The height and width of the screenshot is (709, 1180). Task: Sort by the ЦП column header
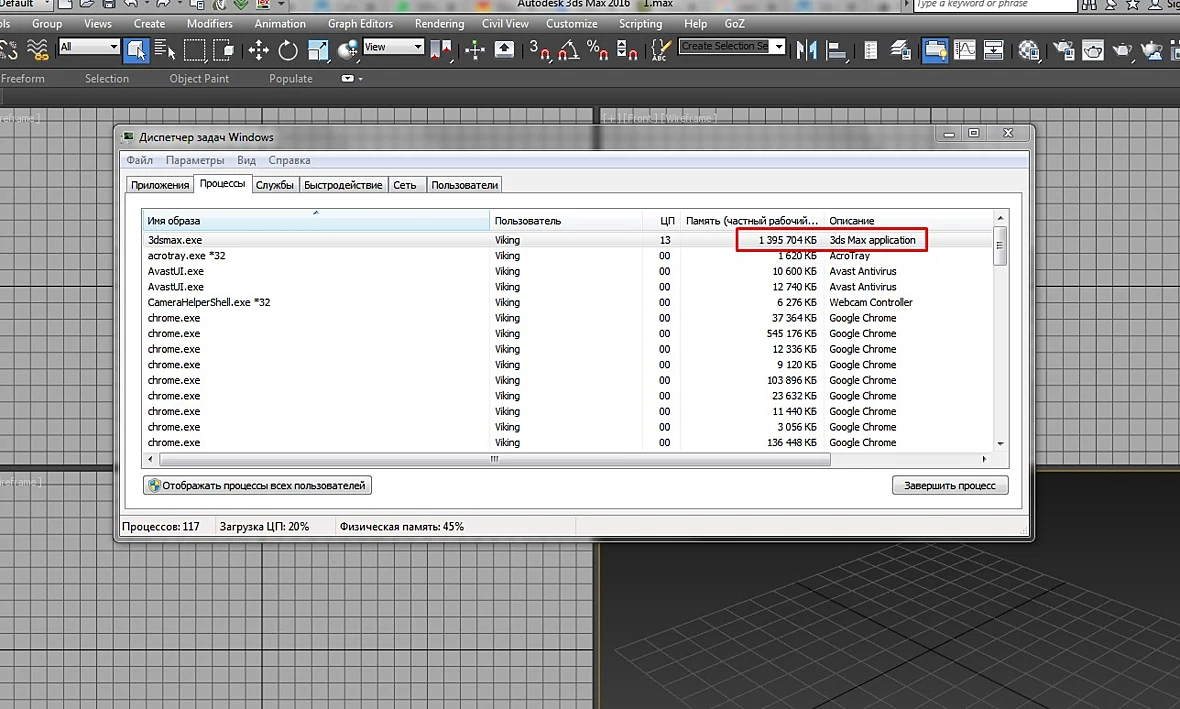pyautogui.click(x=661, y=221)
